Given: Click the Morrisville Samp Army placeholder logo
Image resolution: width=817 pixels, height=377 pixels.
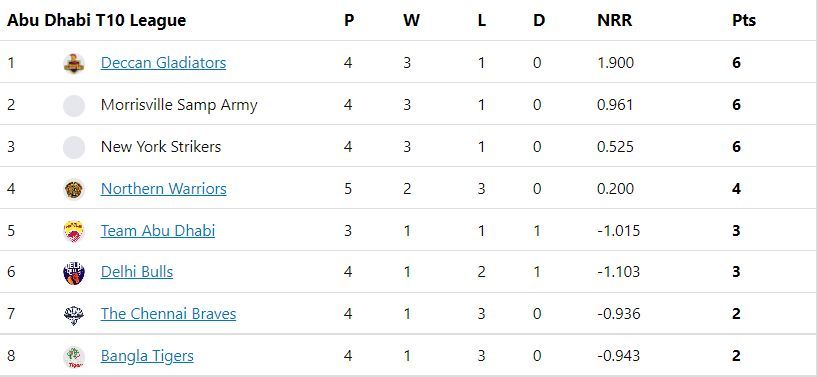Looking at the screenshot, I should pyautogui.click(x=73, y=105).
